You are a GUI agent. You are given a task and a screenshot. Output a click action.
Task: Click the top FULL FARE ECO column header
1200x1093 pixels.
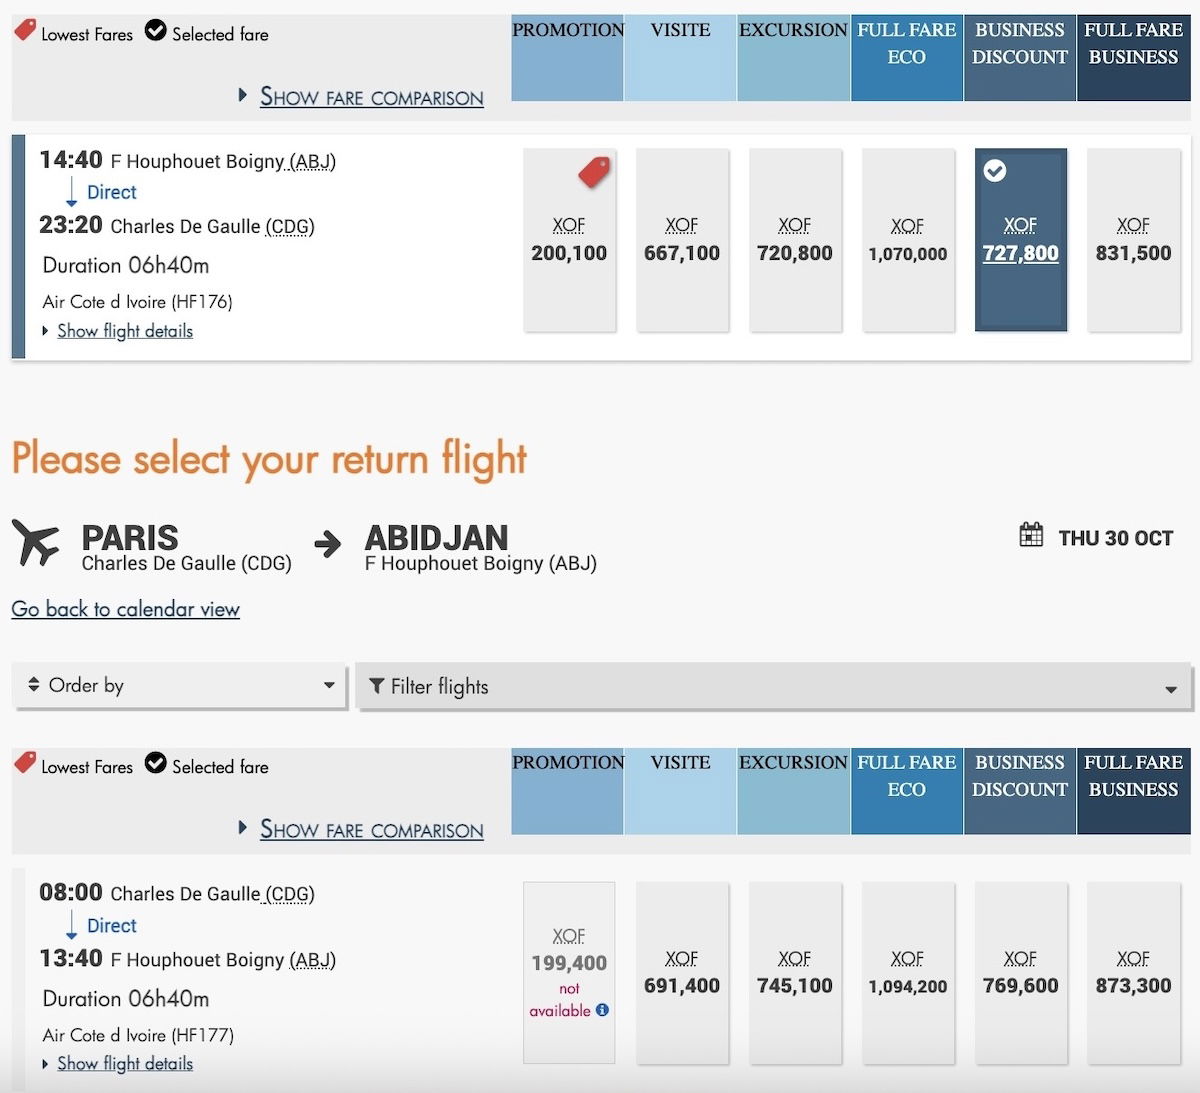(x=907, y=58)
